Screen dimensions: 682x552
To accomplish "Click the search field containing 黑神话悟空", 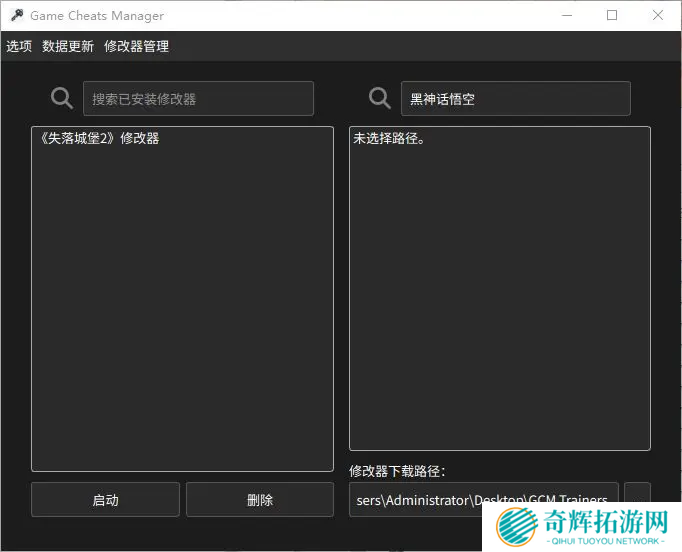I will tap(515, 99).
